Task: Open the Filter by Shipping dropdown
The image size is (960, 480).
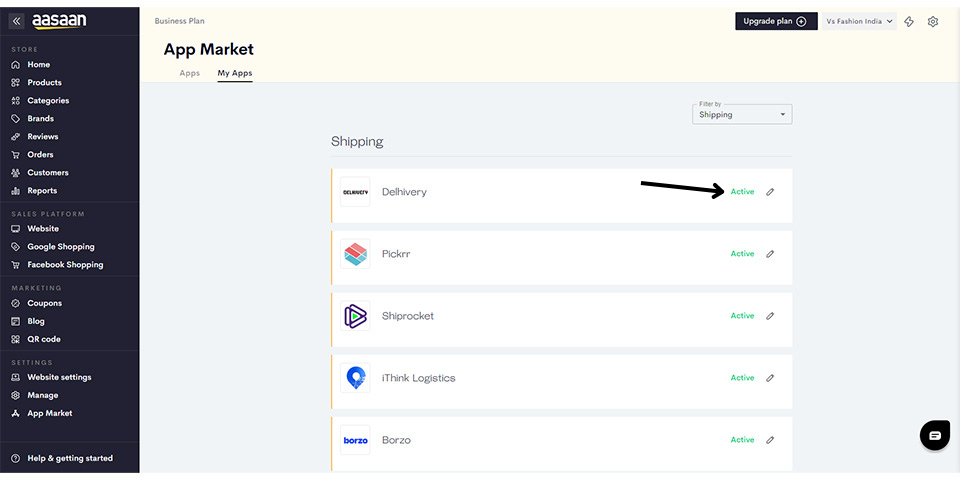Action: pyautogui.click(x=742, y=114)
